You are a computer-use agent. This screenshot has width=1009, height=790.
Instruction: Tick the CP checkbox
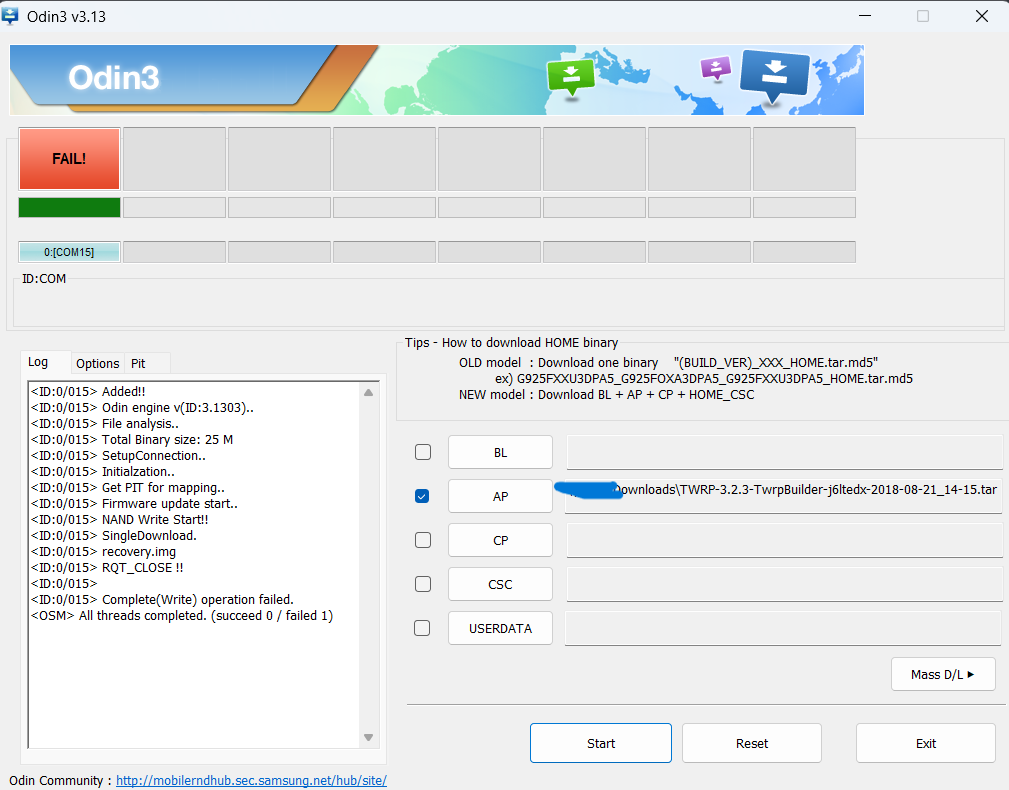[x=423, y=540]
